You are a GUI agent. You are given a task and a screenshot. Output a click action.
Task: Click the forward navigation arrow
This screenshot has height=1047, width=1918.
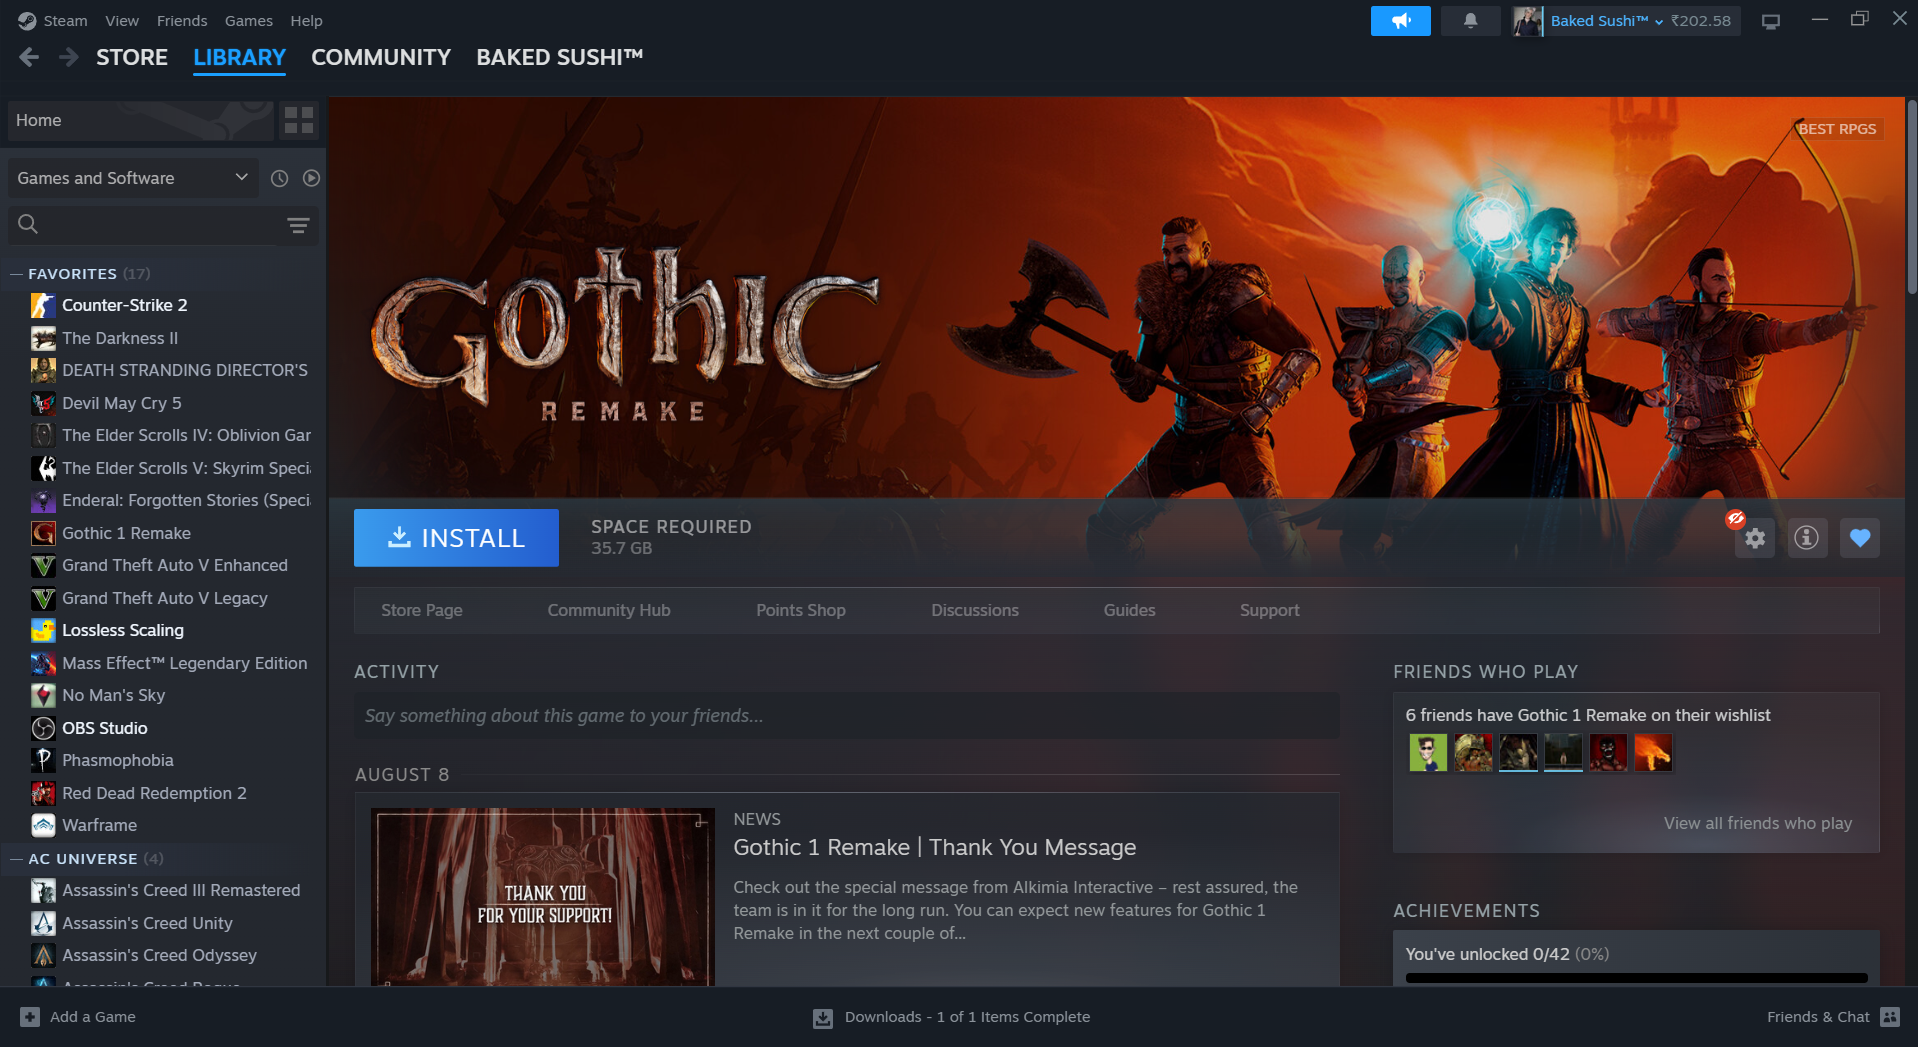(x=68, y=57)
